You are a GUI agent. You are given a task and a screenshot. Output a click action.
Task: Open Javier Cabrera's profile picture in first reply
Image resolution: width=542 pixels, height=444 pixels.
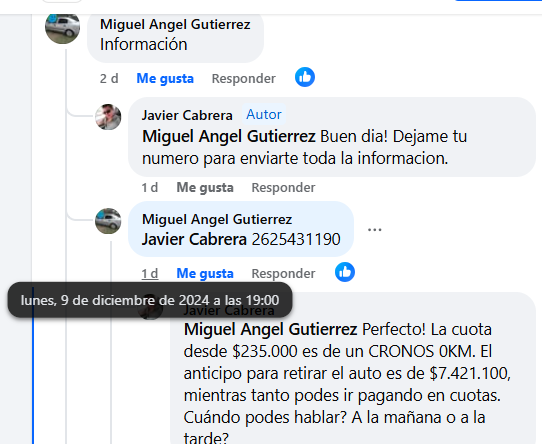(108, 117)
